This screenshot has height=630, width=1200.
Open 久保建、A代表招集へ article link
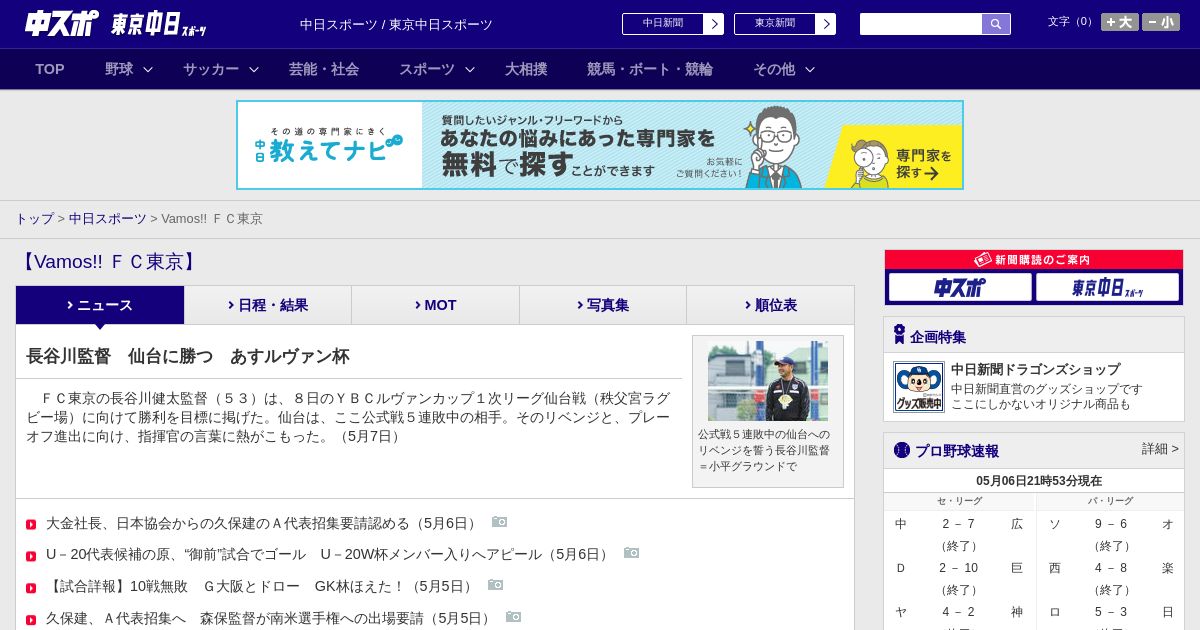tap(271, 618)
